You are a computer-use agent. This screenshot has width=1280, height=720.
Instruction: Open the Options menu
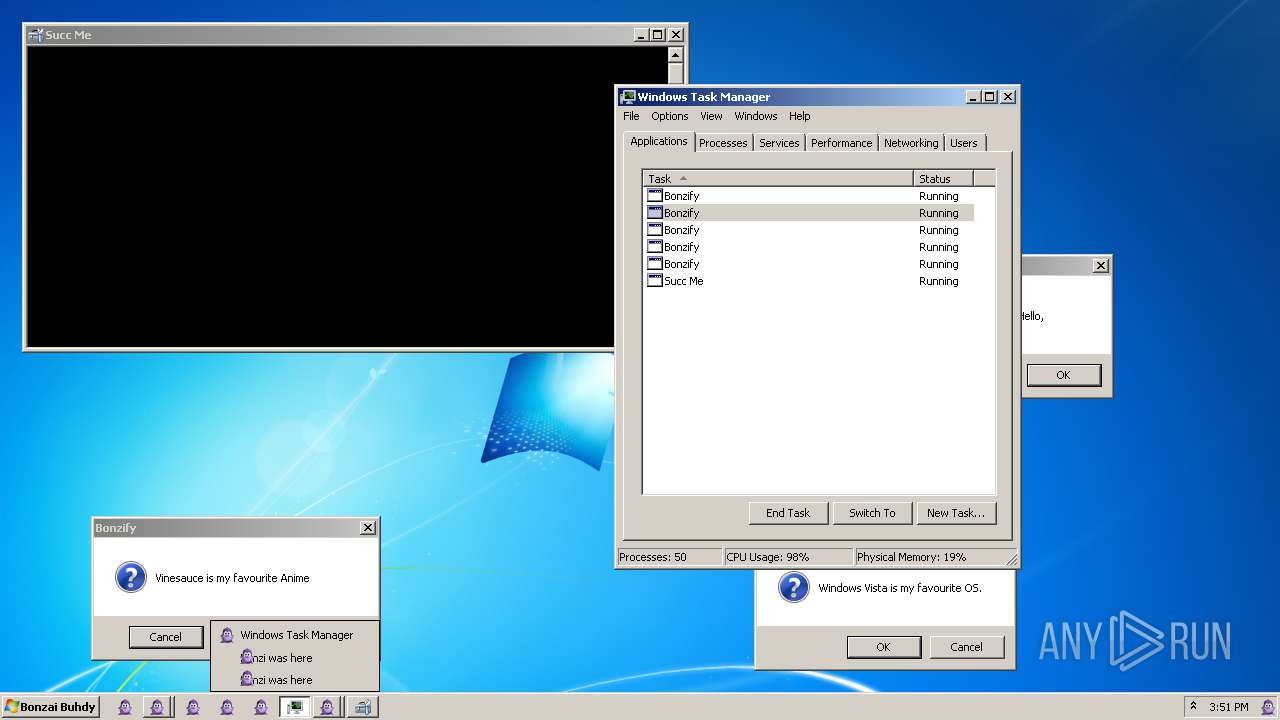click(670, 116)
